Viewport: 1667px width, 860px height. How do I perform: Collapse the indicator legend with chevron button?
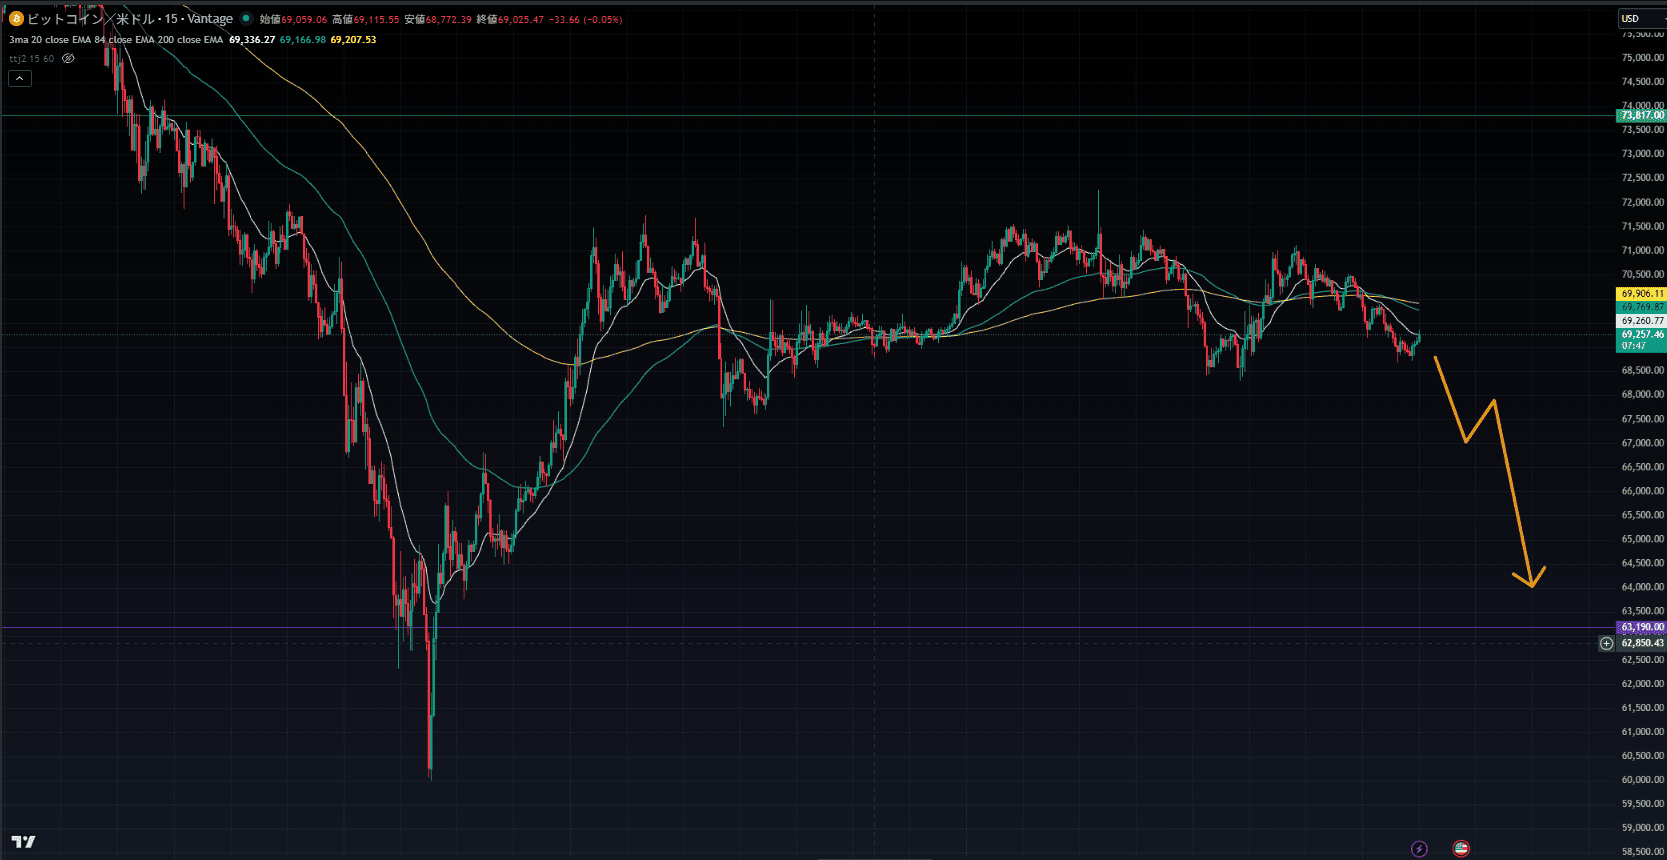pos(19,79)
